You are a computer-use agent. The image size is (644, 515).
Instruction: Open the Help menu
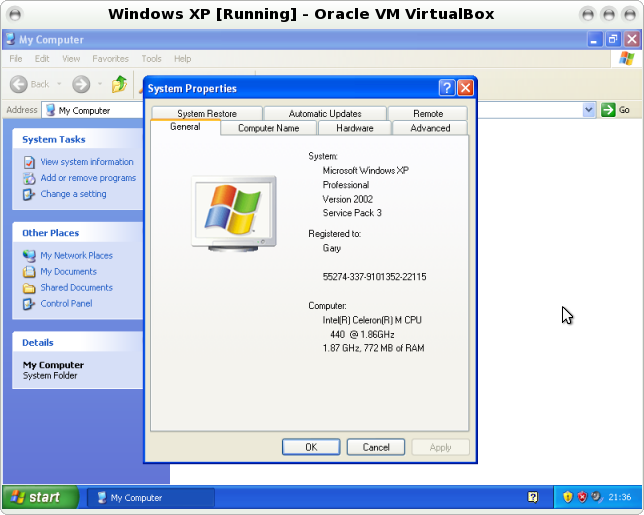click(182, 59)
